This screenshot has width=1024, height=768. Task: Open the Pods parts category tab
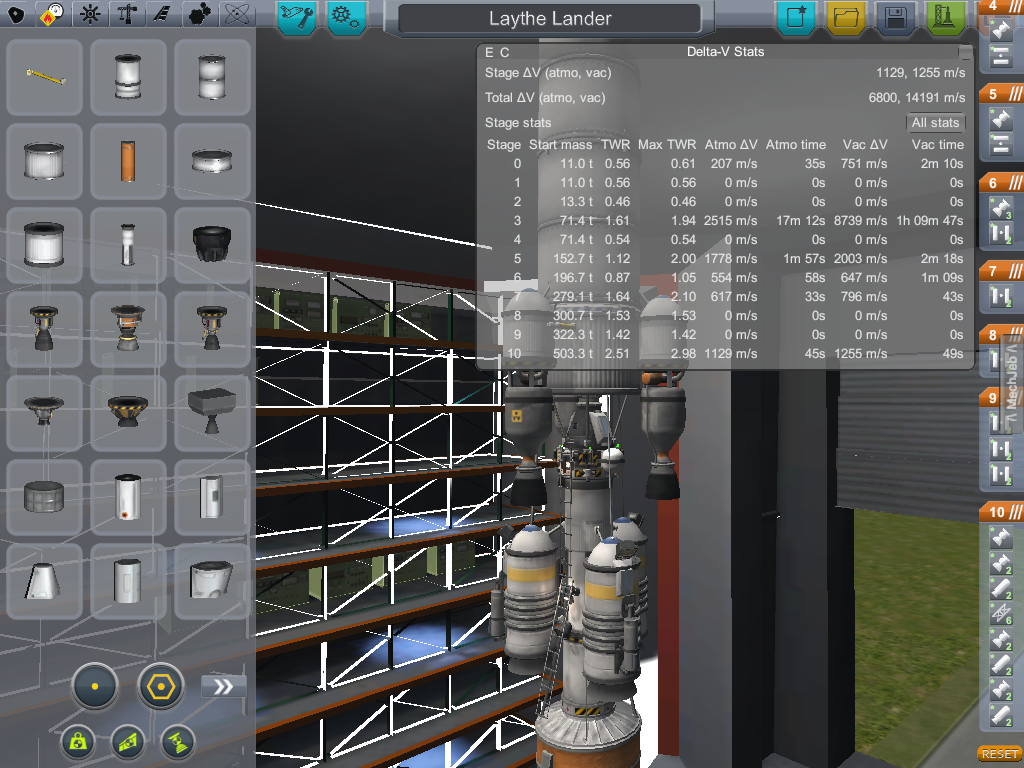tap(16, 14)
